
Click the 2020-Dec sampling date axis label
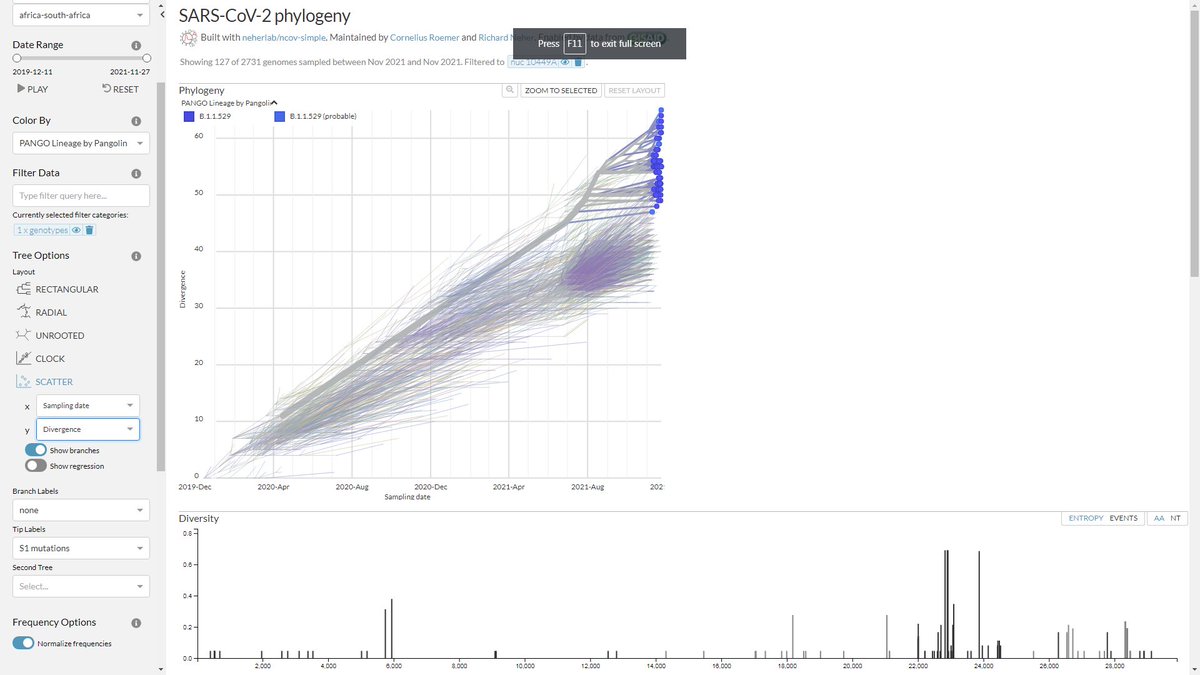coord(430,485)
